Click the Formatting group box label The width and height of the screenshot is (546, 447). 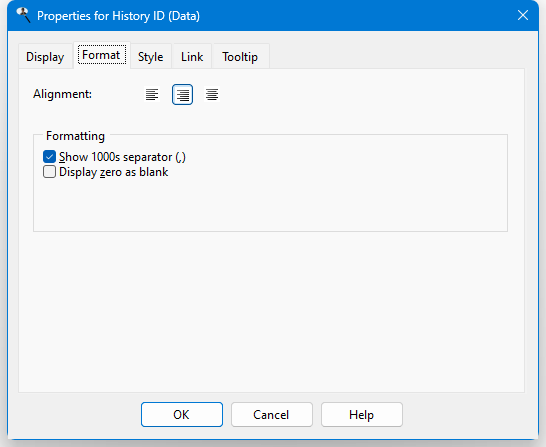(75, 136)
